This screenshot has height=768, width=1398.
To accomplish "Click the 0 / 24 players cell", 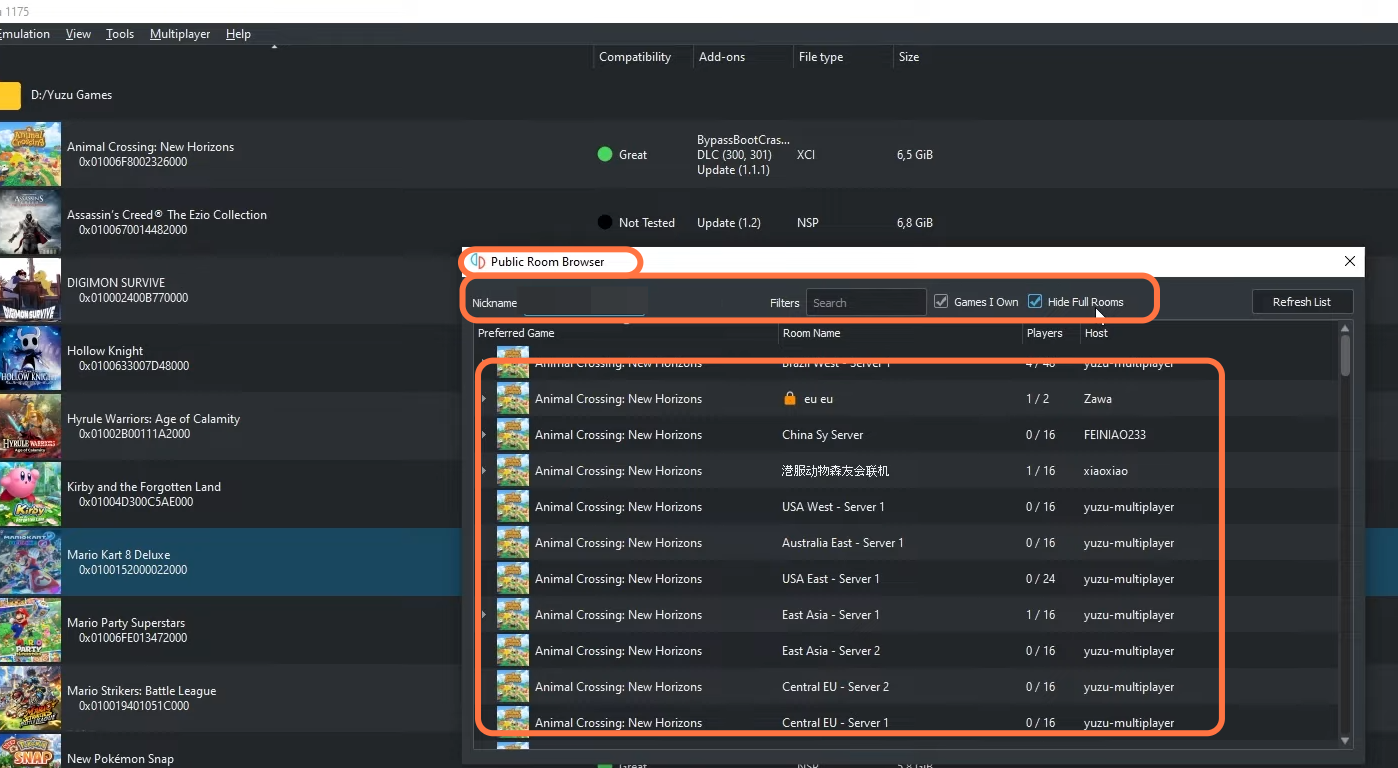I will 1041,579.
